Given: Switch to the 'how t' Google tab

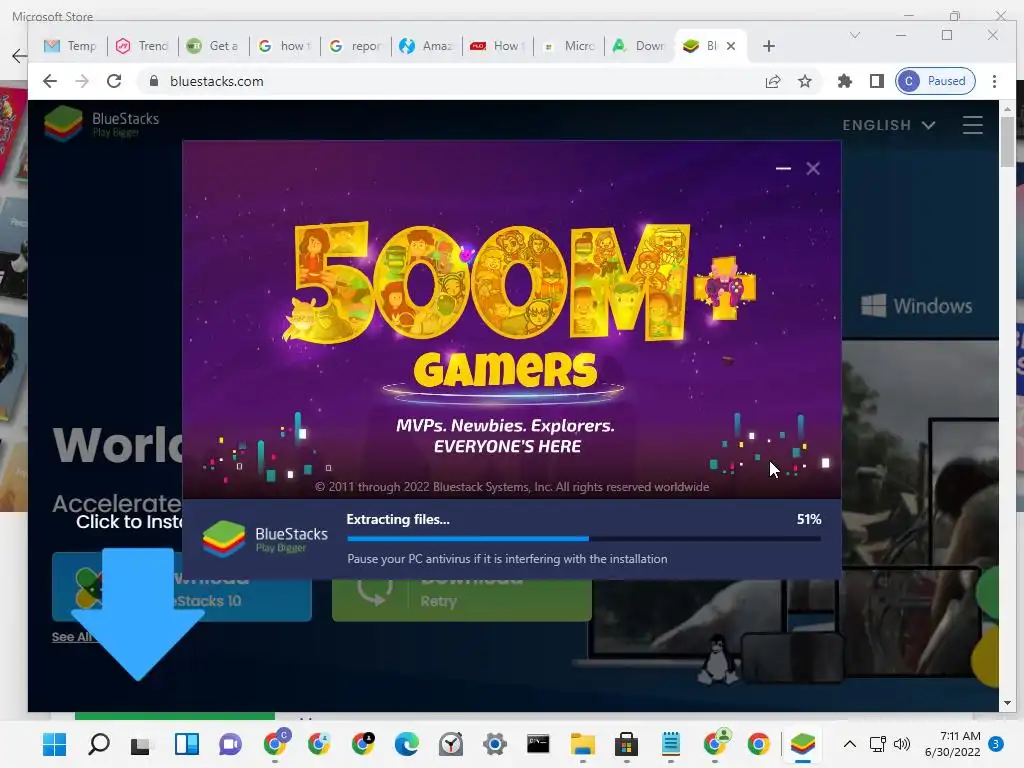Looking at the screenshot, I should point(285,46).
